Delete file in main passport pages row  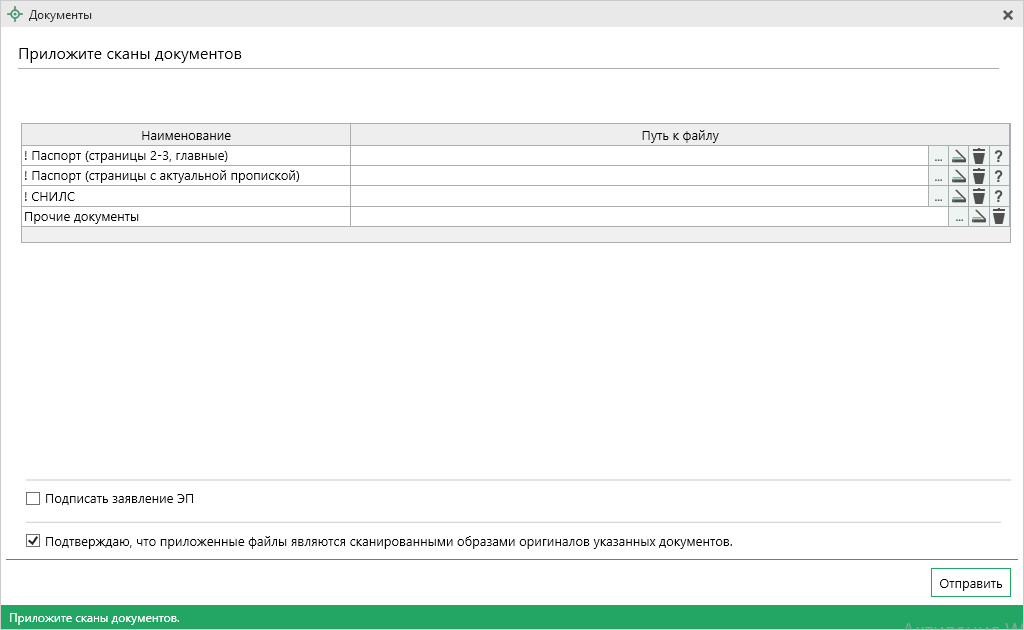(979, 156)
